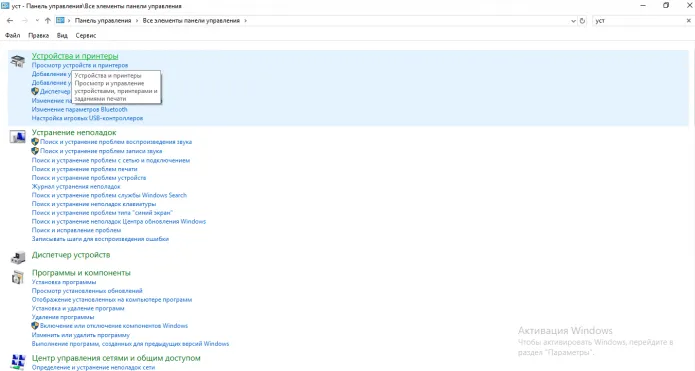Open Установка программы
This screenshot has height=371, width=695.
pos(64,282)
